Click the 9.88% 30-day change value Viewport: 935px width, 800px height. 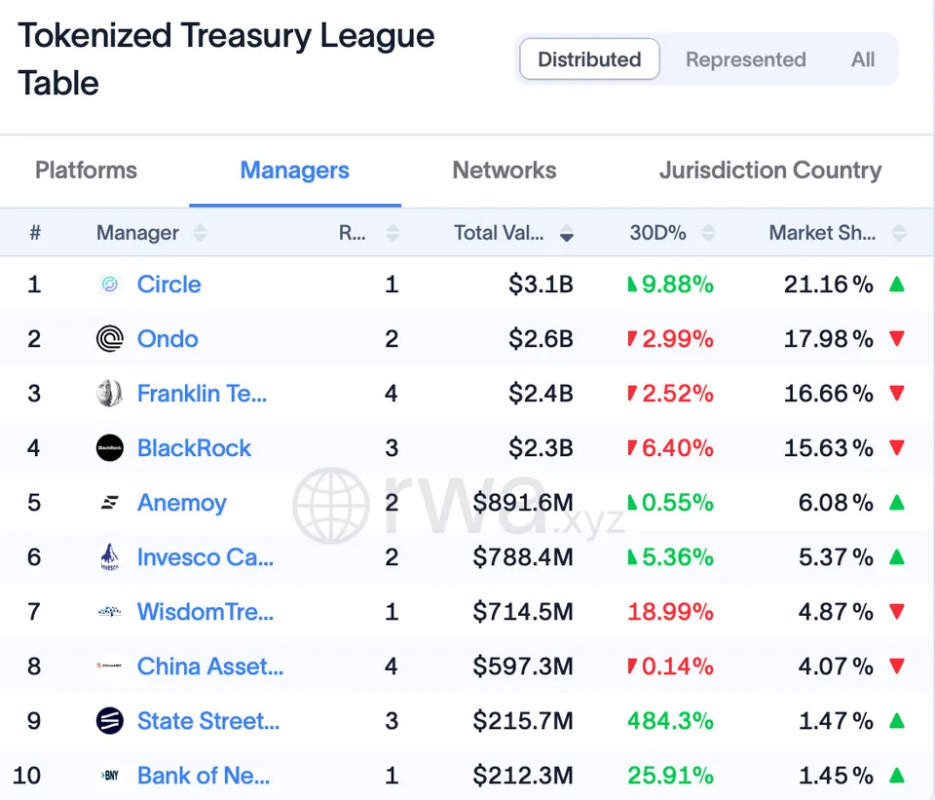click(677, 284)
